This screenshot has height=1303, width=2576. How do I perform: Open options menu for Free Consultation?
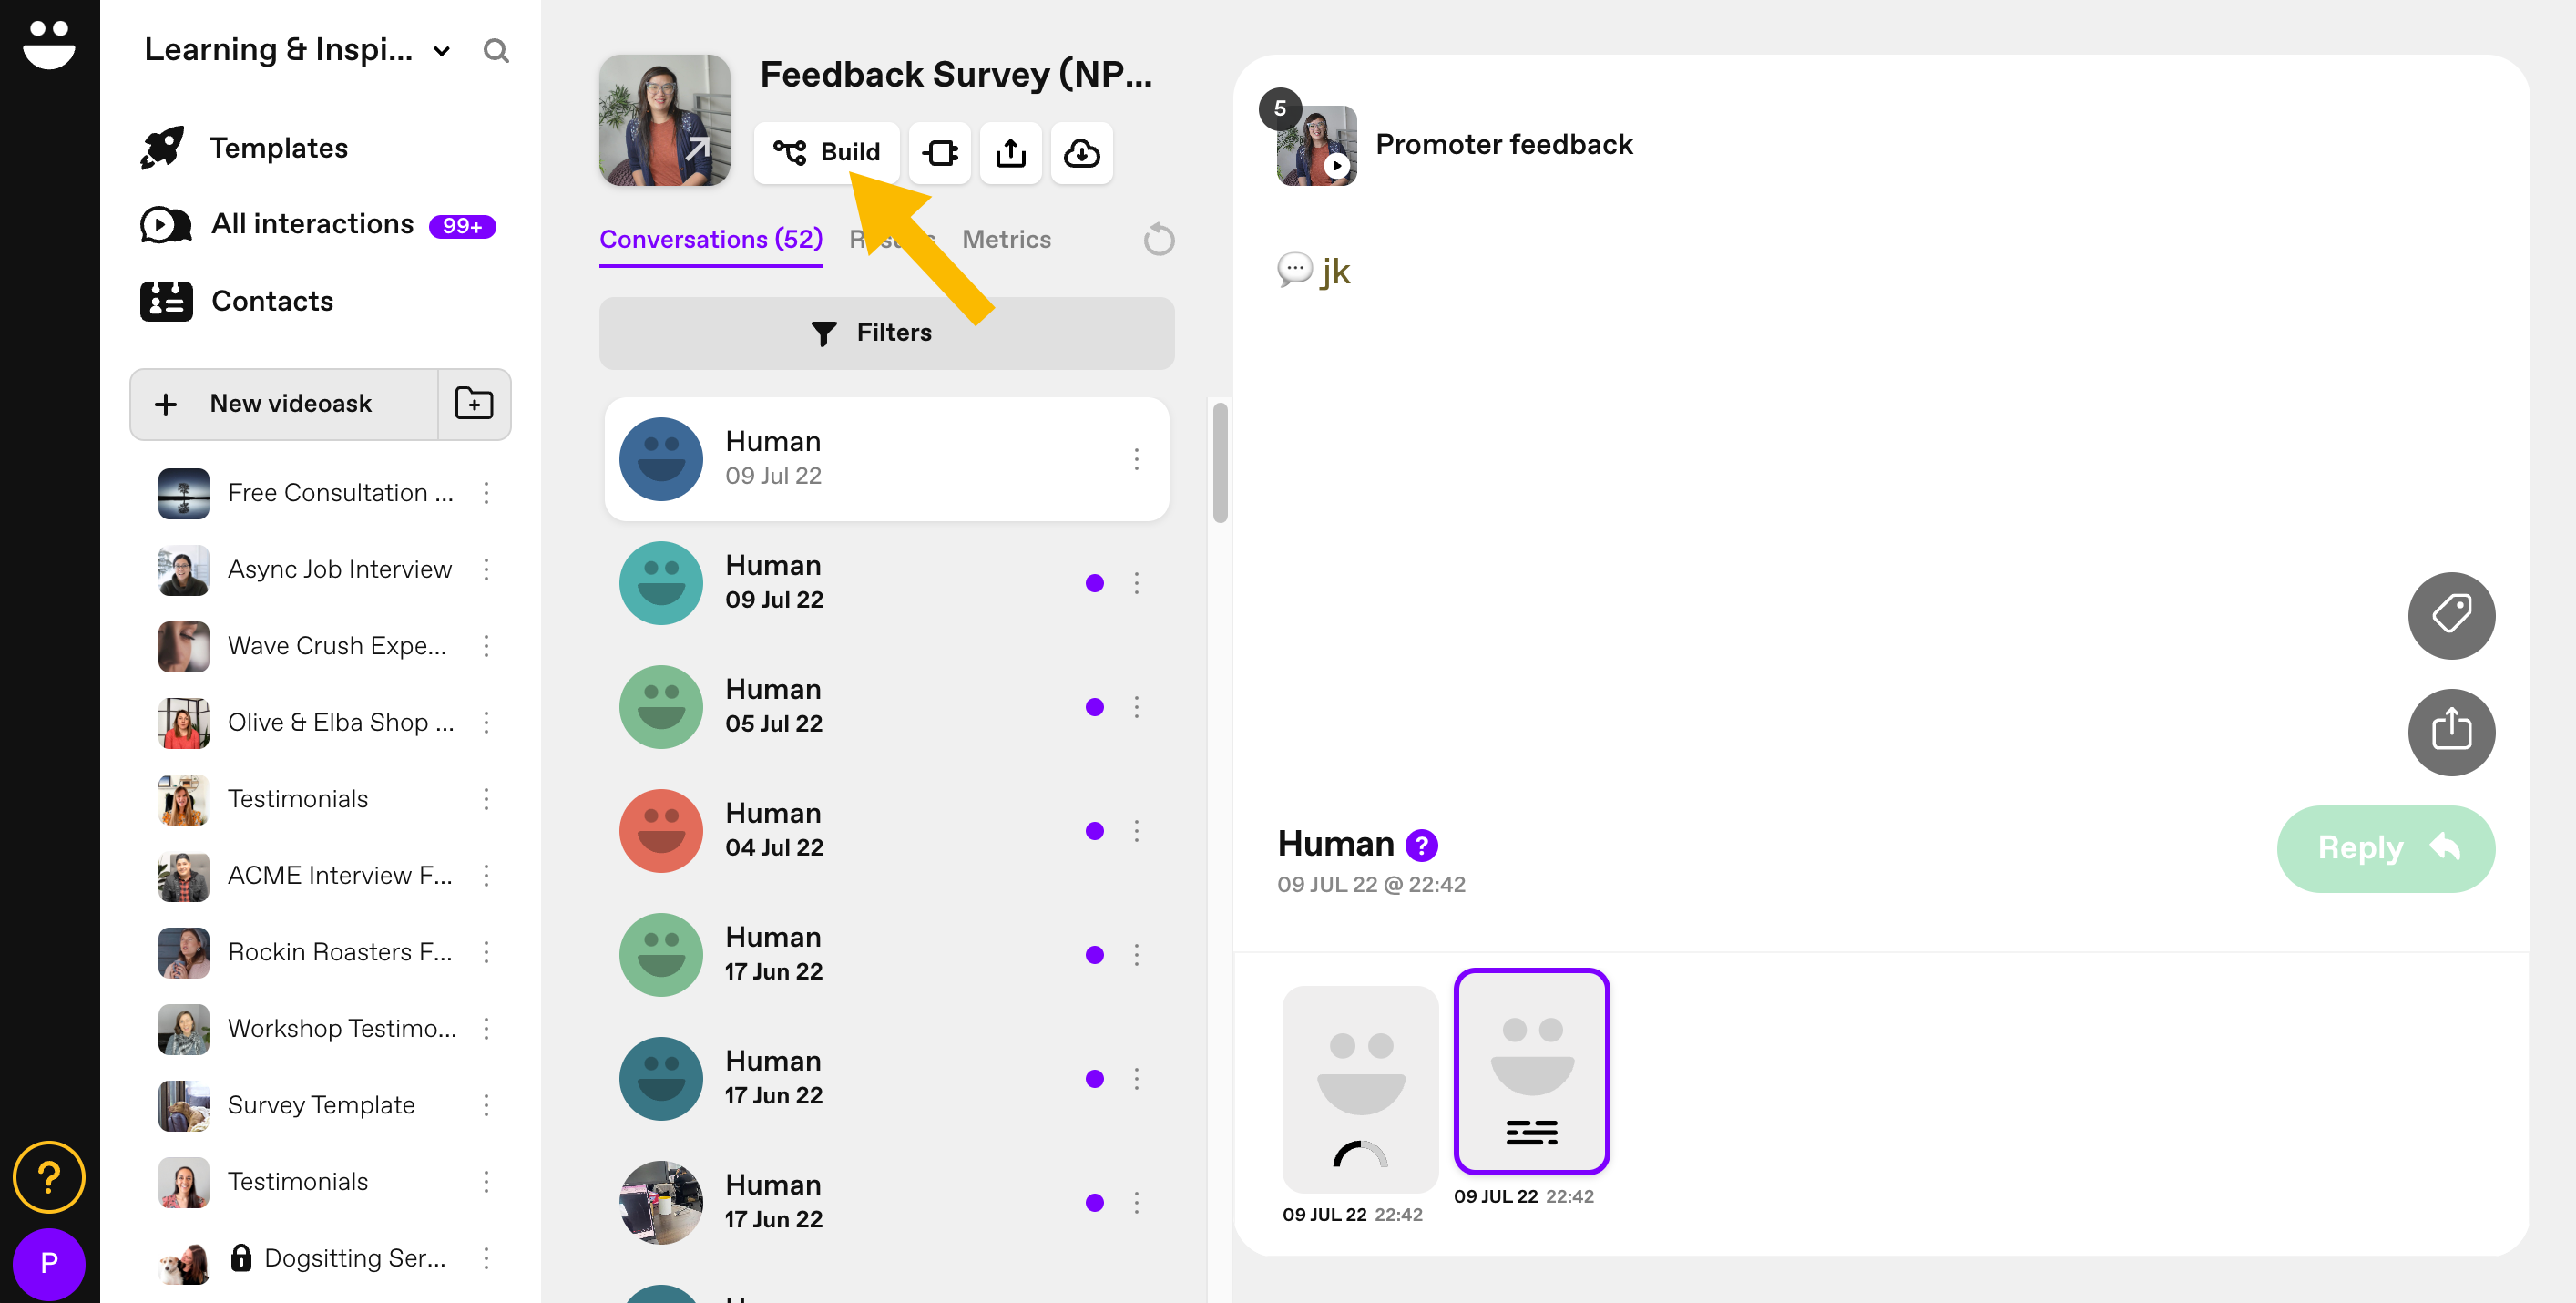487,493
